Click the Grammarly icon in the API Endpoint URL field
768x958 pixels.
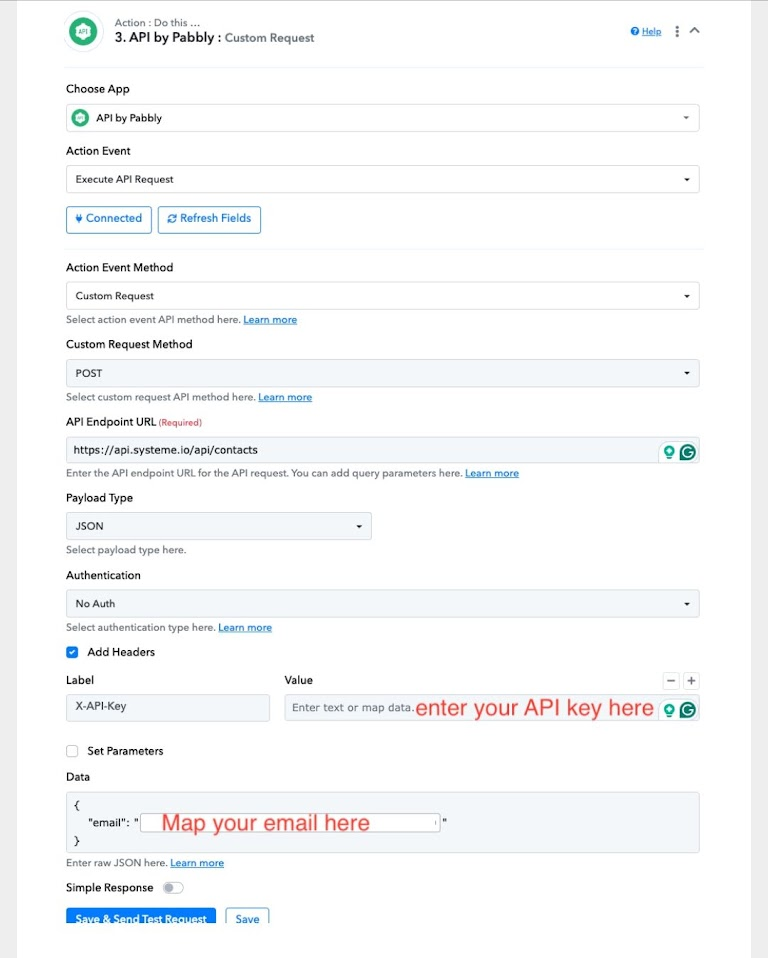tap(687, 452)
